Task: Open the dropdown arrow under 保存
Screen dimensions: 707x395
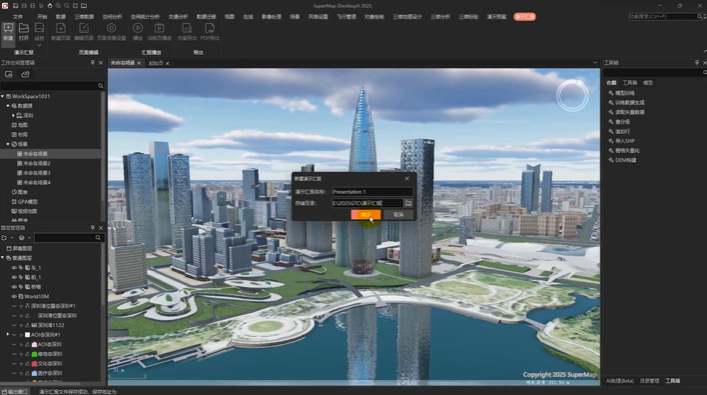Action: (39, 45)
